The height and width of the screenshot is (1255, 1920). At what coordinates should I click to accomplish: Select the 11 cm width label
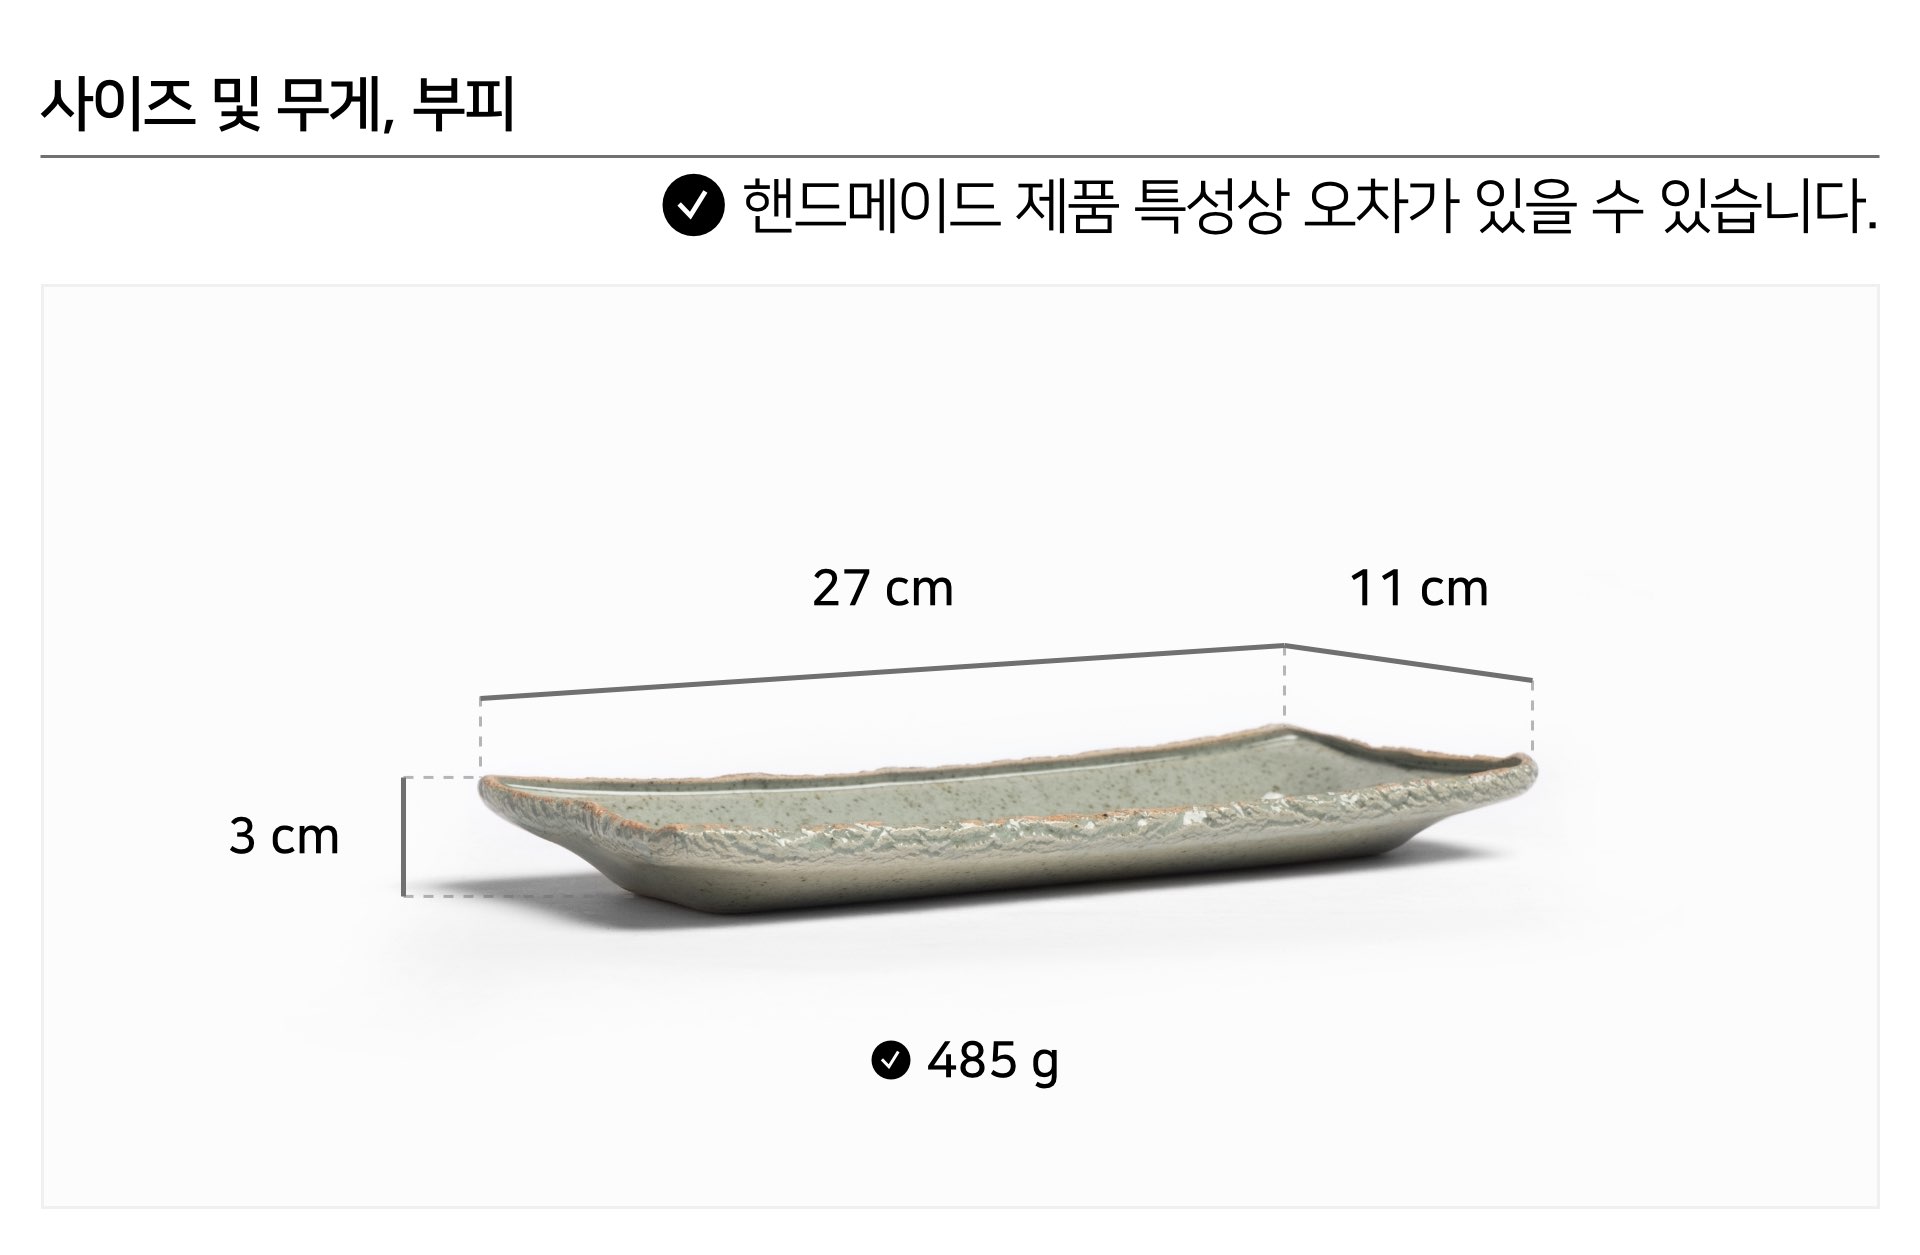coord(1418,588)
